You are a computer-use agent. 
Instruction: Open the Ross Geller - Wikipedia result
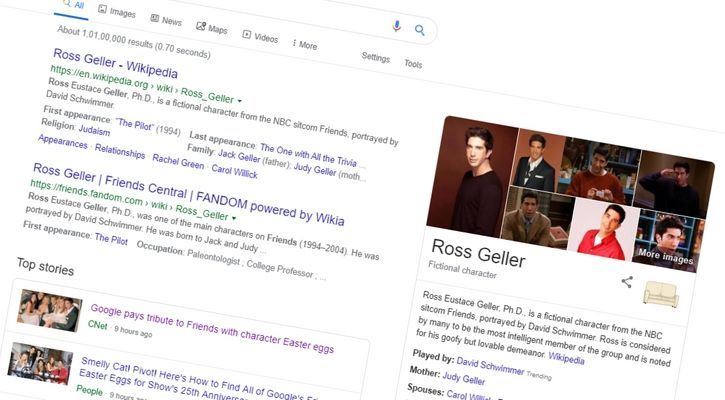click(x=115, y=63)
